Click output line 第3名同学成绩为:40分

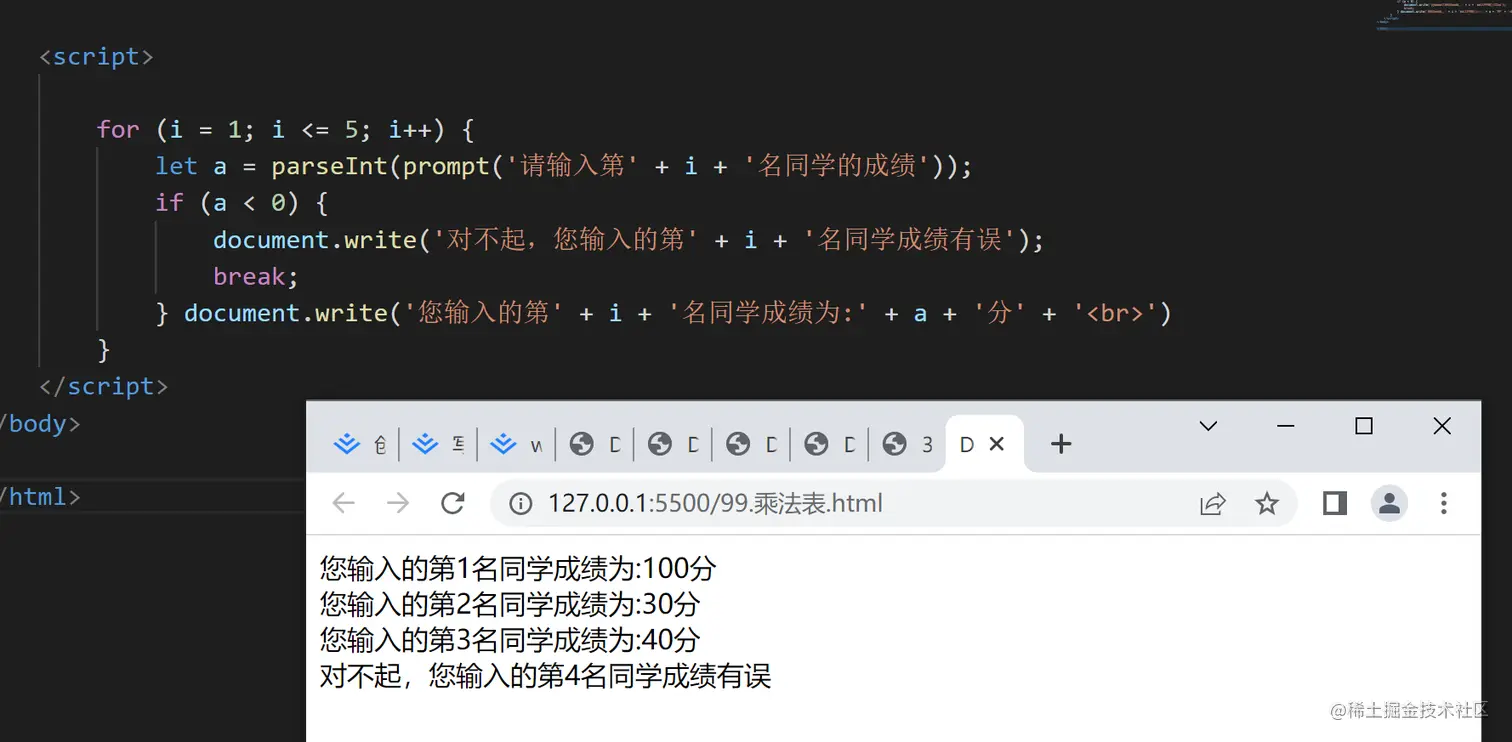[x=510, y=640]
